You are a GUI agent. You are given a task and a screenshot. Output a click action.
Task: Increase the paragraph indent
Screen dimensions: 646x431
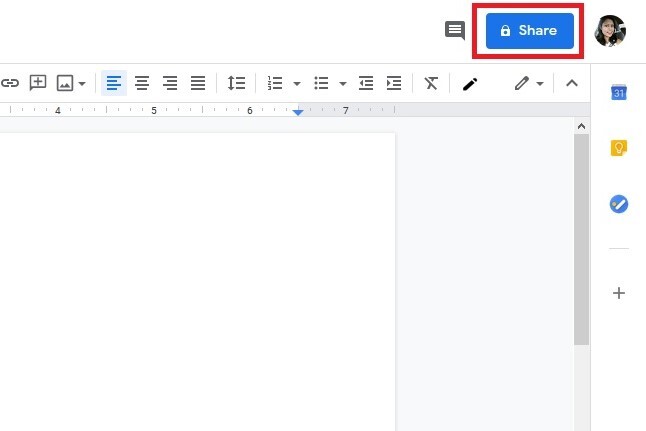click(x=394, y=83)
